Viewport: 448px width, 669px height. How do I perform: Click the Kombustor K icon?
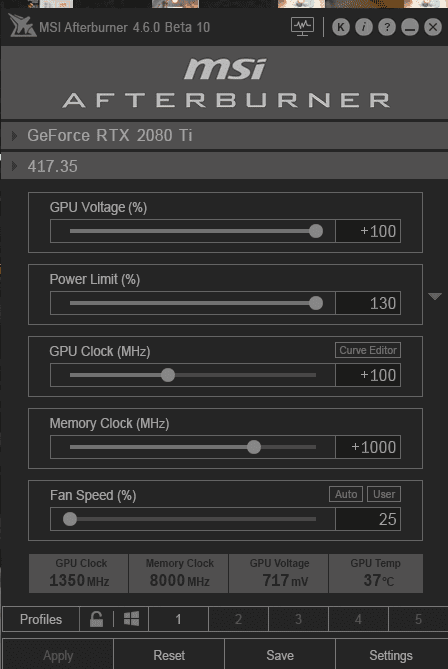[x=341, y=27]
